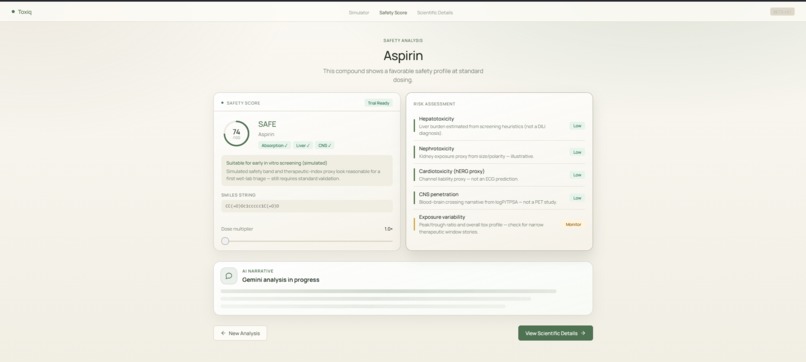Click the Exposure variability row title

[442, 217]
